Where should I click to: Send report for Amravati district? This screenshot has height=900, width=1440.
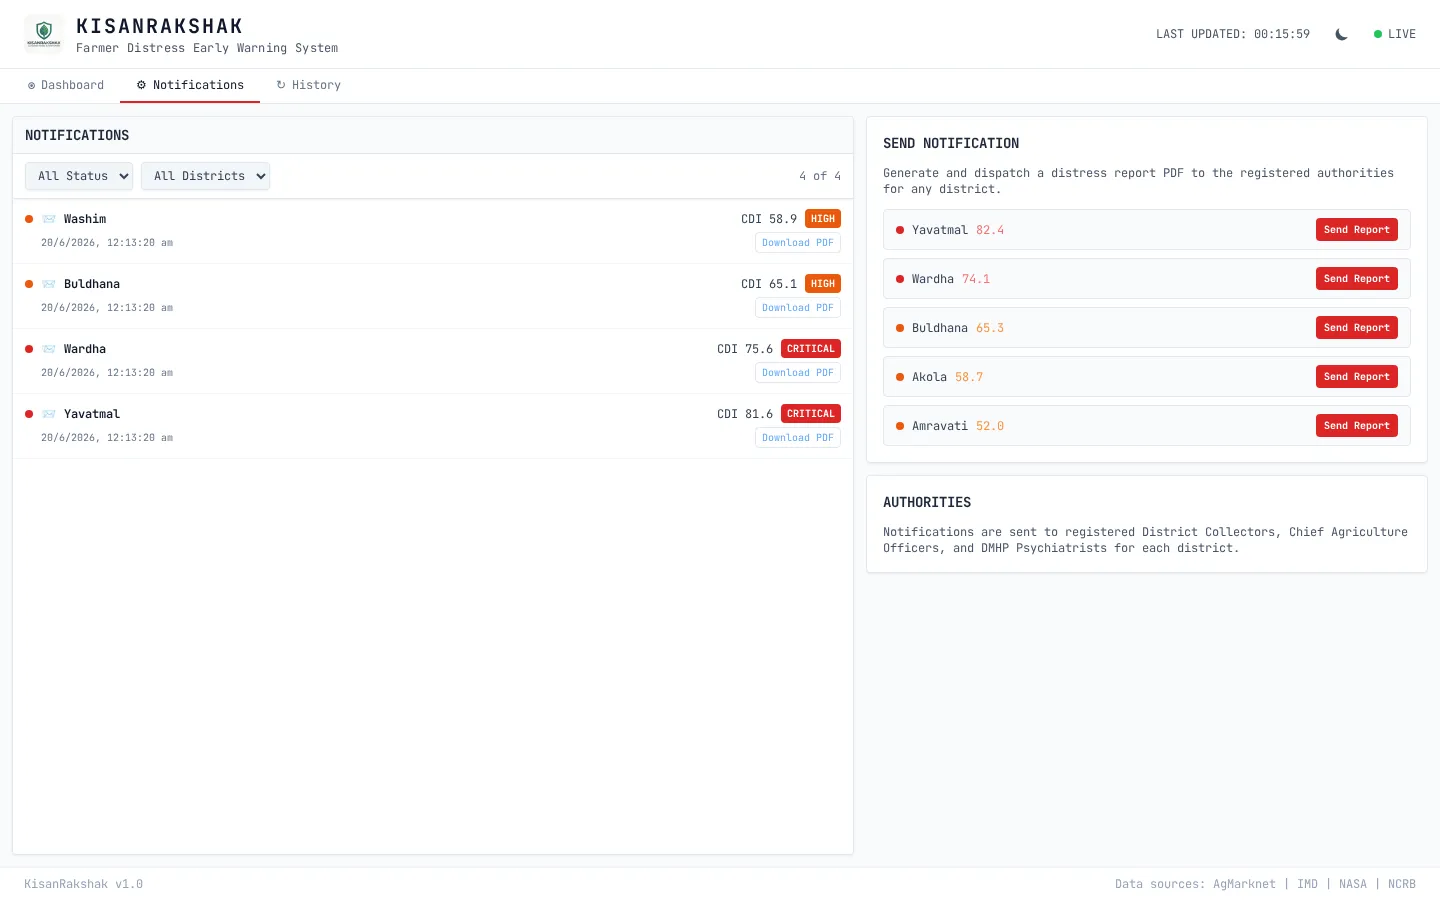pos(1356,426)
